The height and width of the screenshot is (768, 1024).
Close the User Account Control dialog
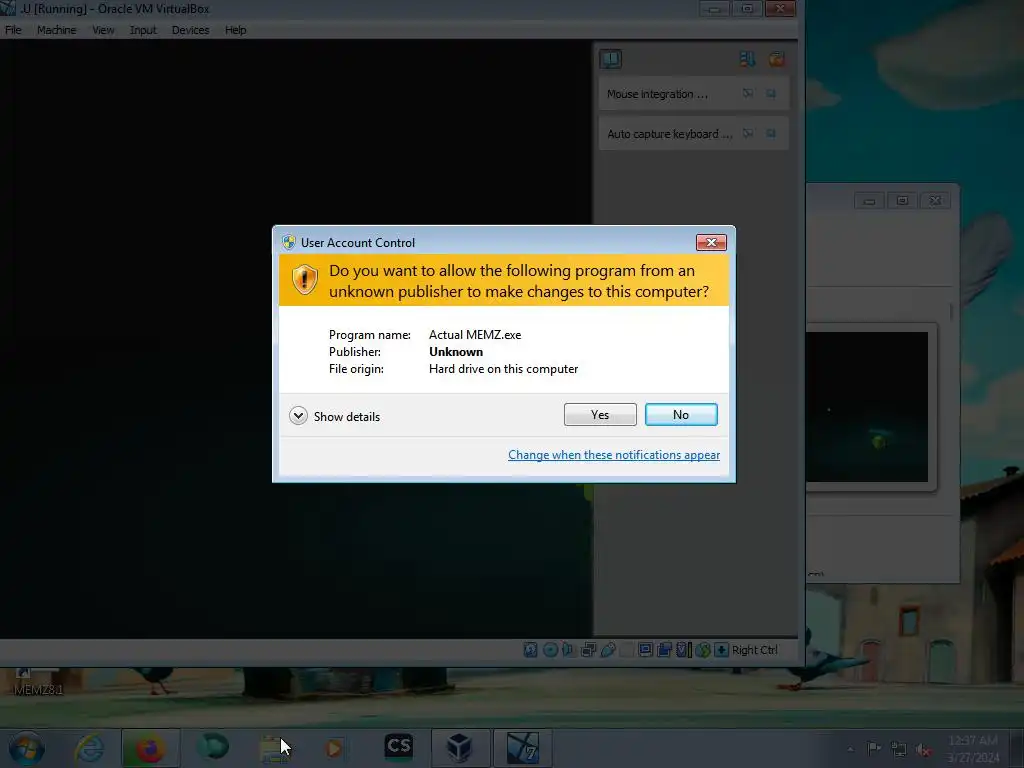click(711, 242)
